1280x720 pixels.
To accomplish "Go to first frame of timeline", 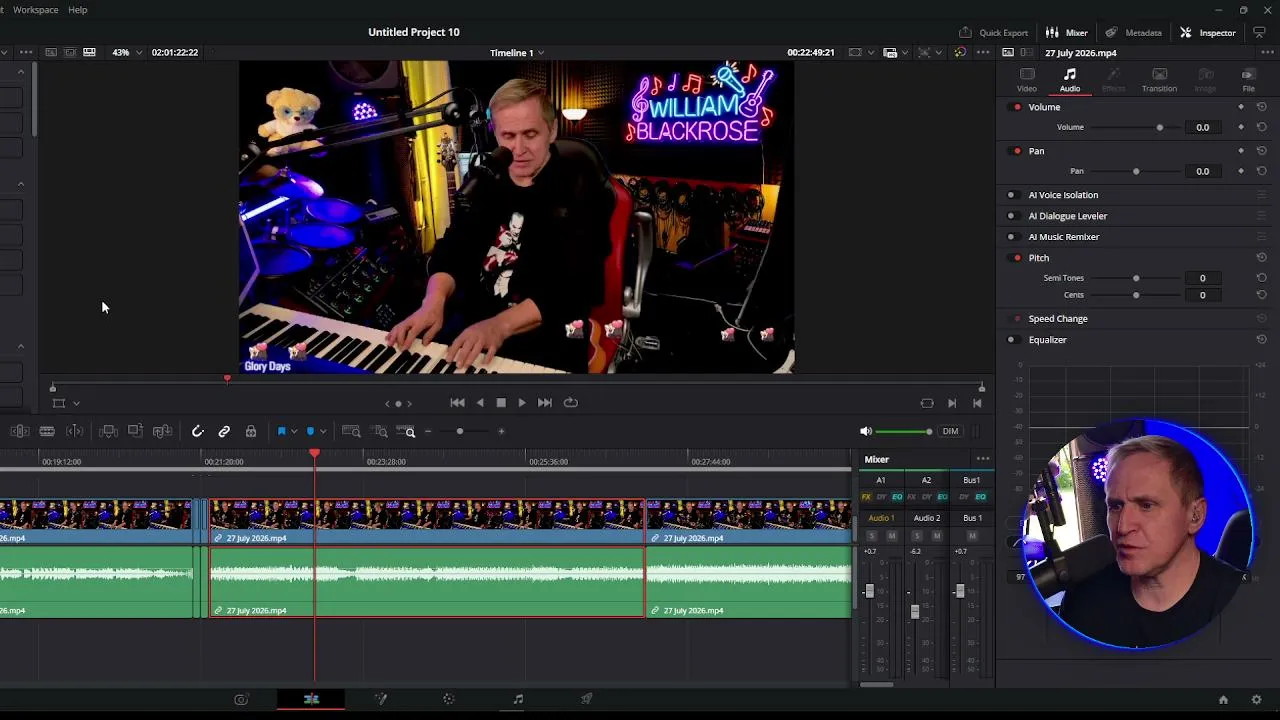I will click(457, 402).
